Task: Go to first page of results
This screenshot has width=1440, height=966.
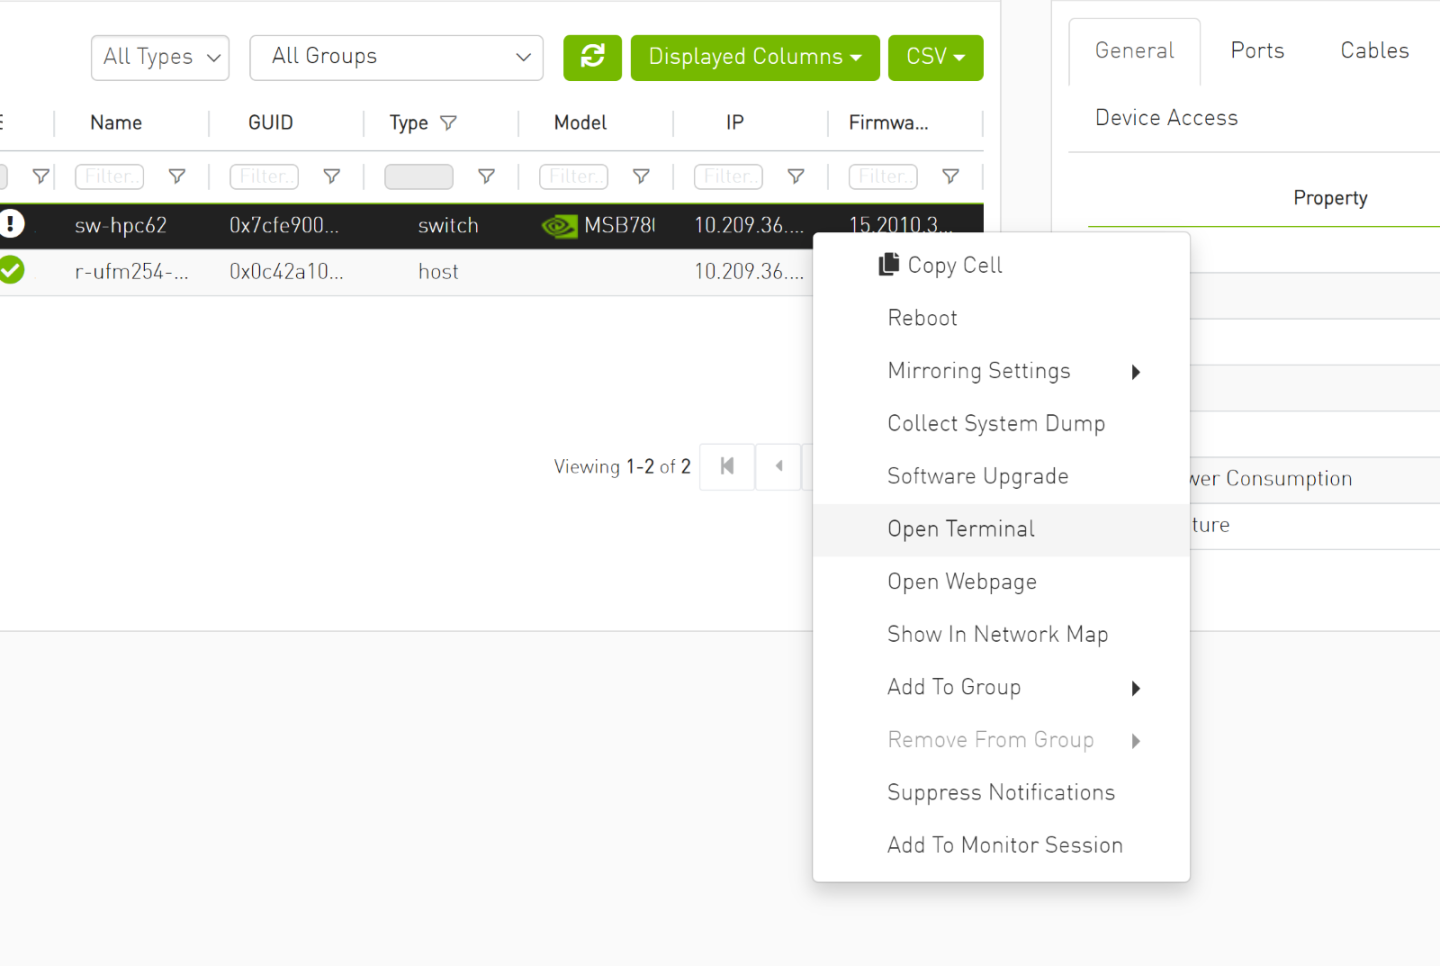Action: pyautogui.click(x=727, y=466)
